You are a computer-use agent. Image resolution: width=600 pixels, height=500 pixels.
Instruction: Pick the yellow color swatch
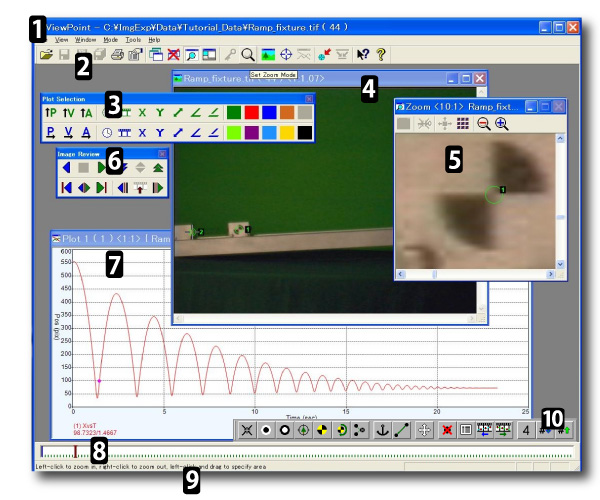(287, 133)
